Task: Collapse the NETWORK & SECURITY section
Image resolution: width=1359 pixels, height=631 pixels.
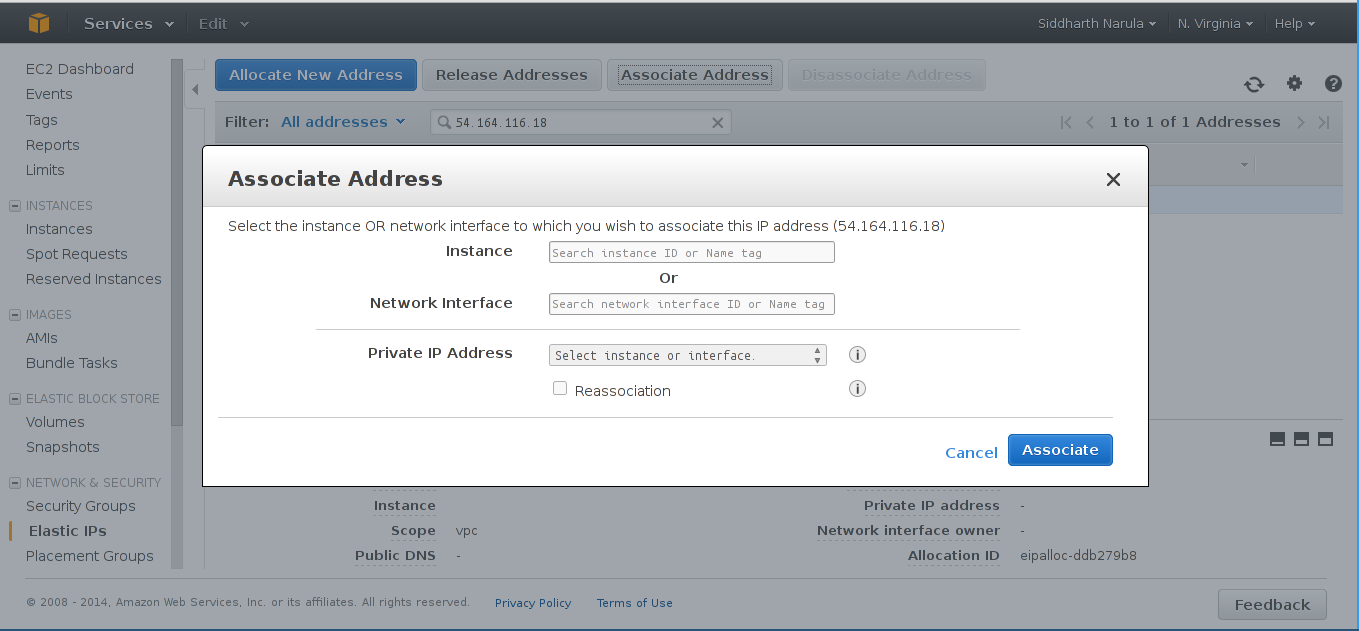Action: (x=15, y=482)
